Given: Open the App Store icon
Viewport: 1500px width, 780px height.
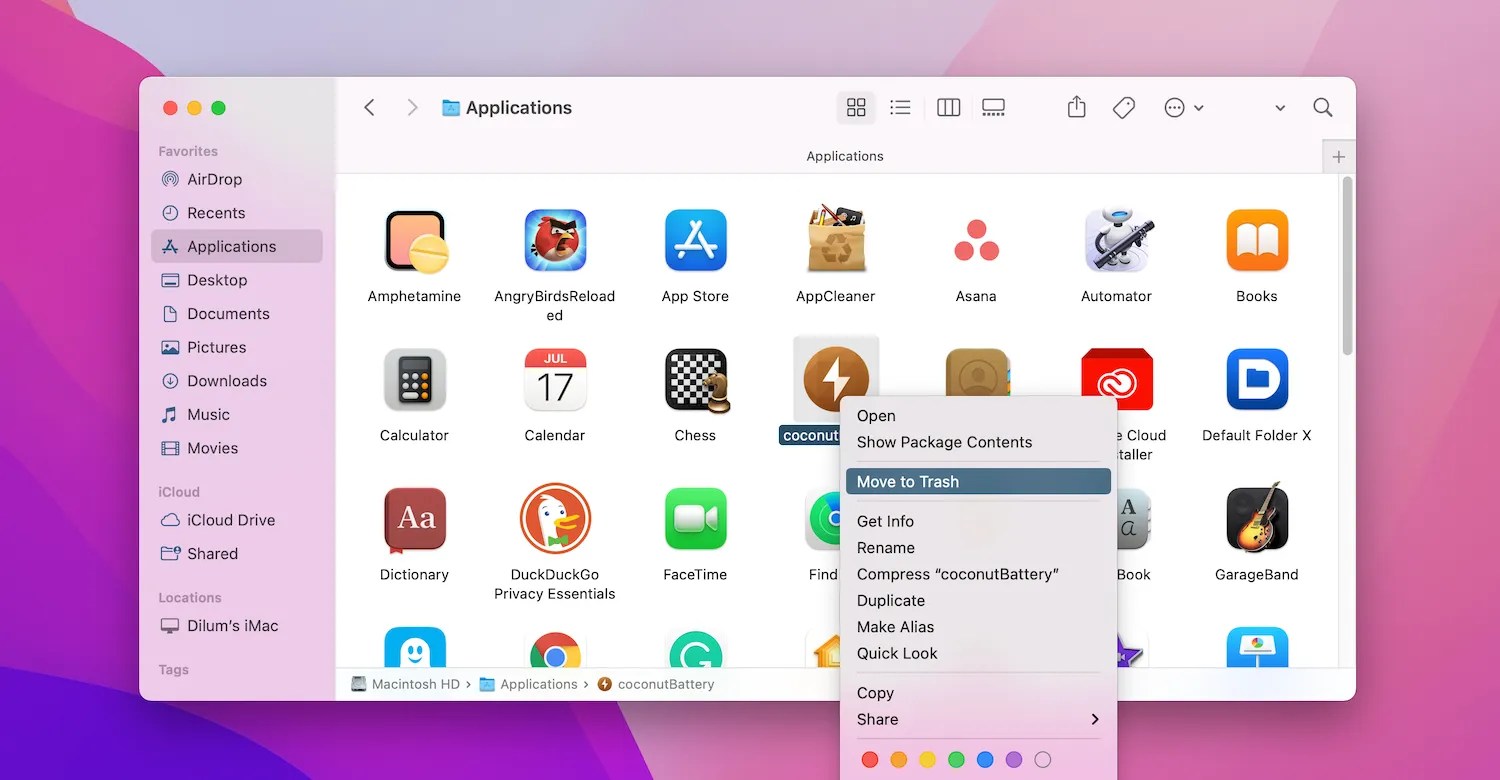Looking at the screenshot, I should tap(695, 240).
